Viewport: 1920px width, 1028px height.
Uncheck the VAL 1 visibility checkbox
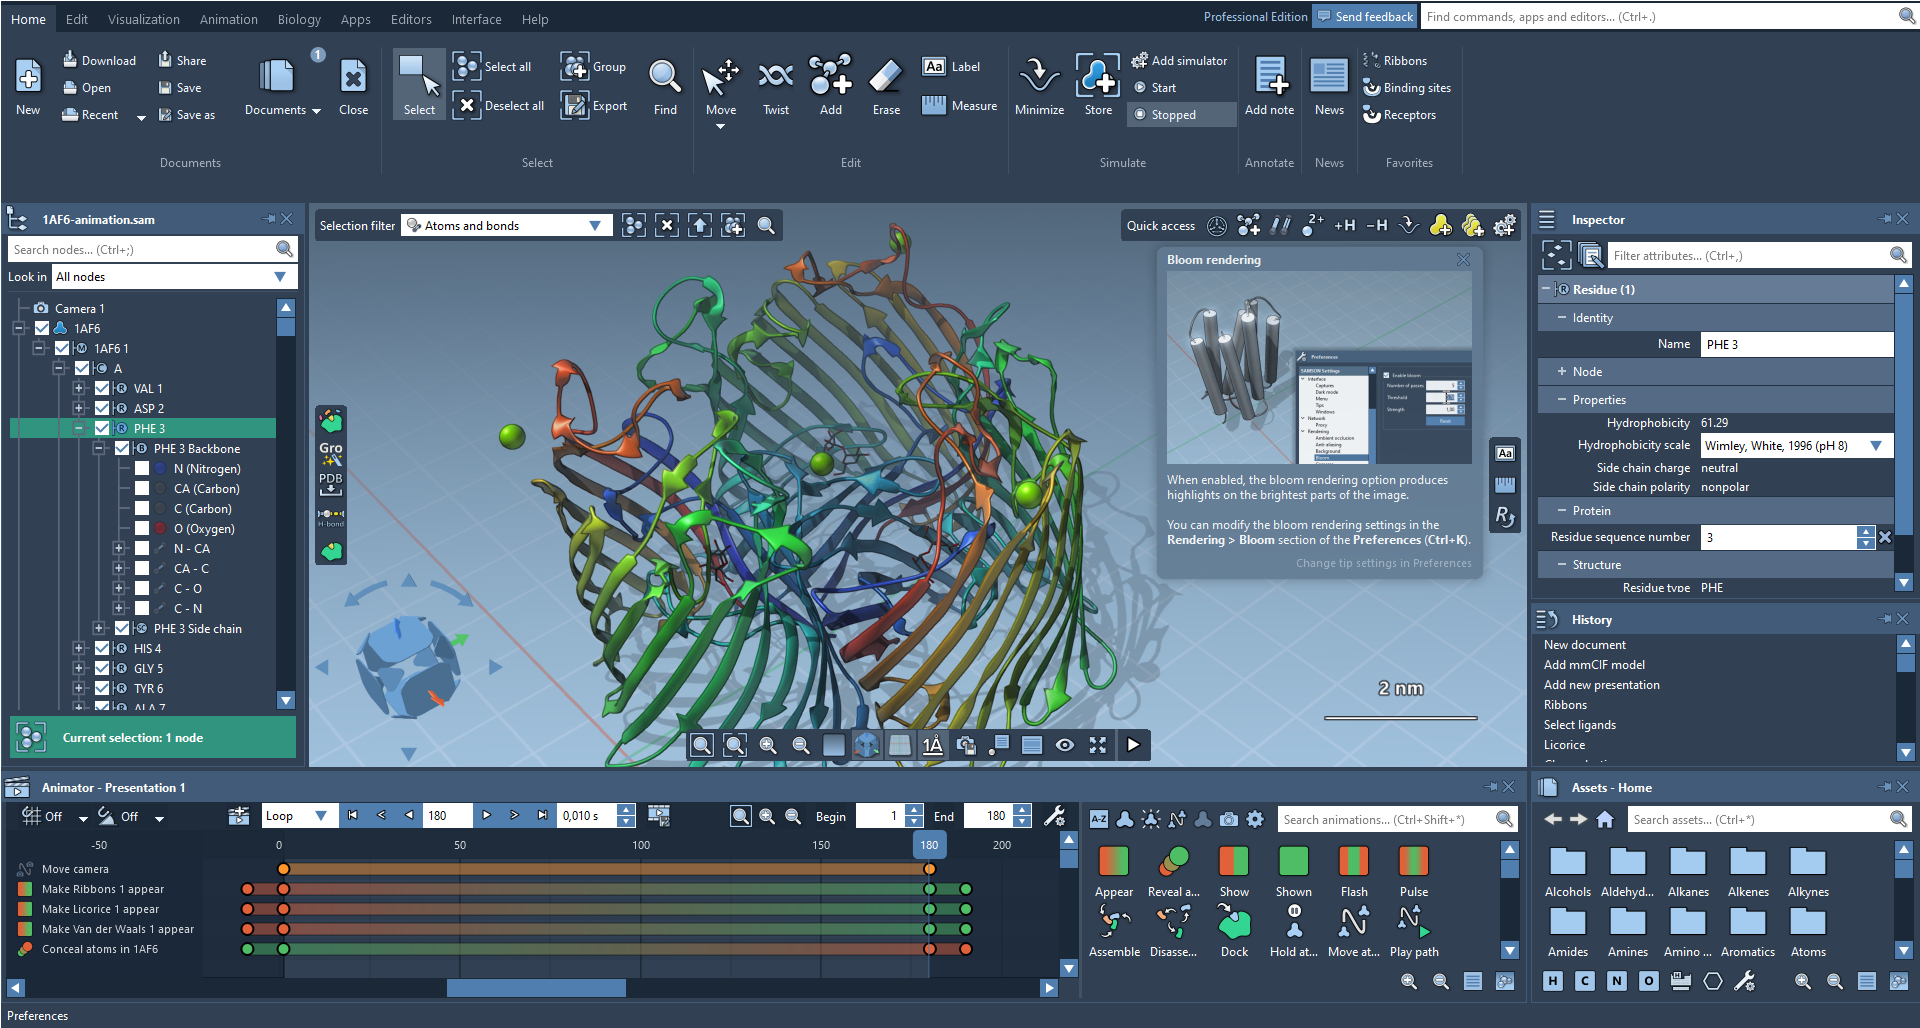102,389
